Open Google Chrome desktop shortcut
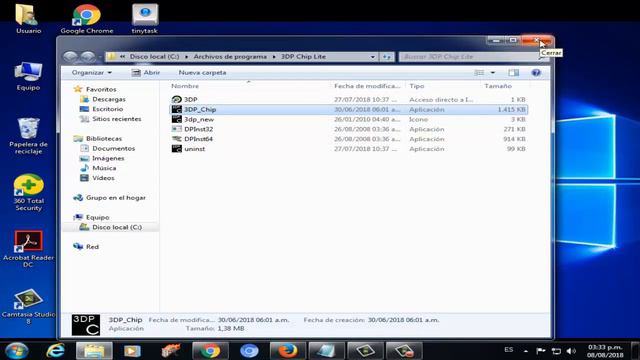The image size is (640, 360). pos(87,18)
